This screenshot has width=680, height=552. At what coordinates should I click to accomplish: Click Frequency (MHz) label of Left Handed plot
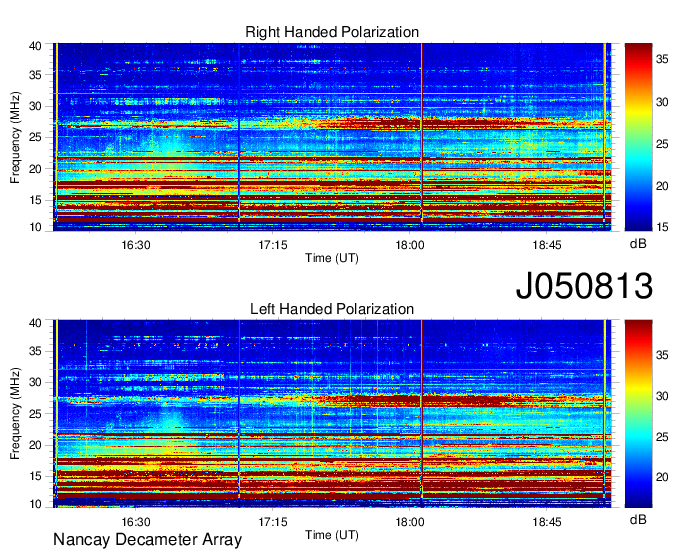tap(15, 414)
